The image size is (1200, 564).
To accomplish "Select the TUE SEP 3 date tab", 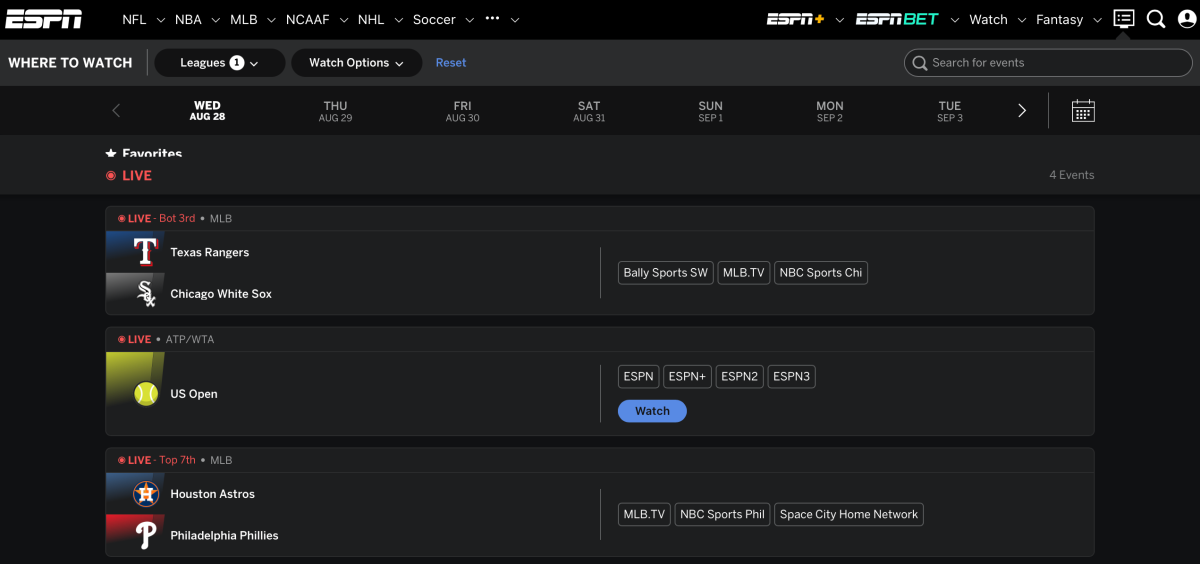I will tap(949, 111).
